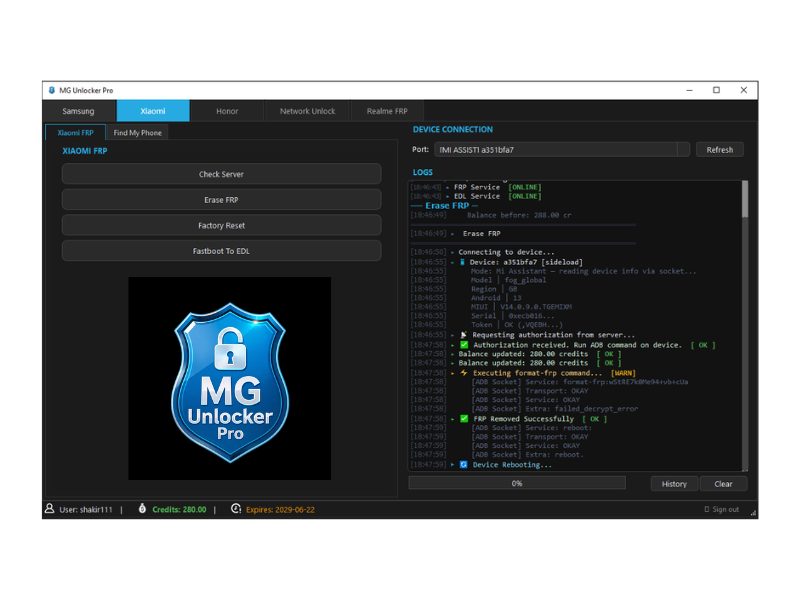Click the credits money bag icon
Screen dimensions: 800x600
pyautogui.click(x=142, y=509)
